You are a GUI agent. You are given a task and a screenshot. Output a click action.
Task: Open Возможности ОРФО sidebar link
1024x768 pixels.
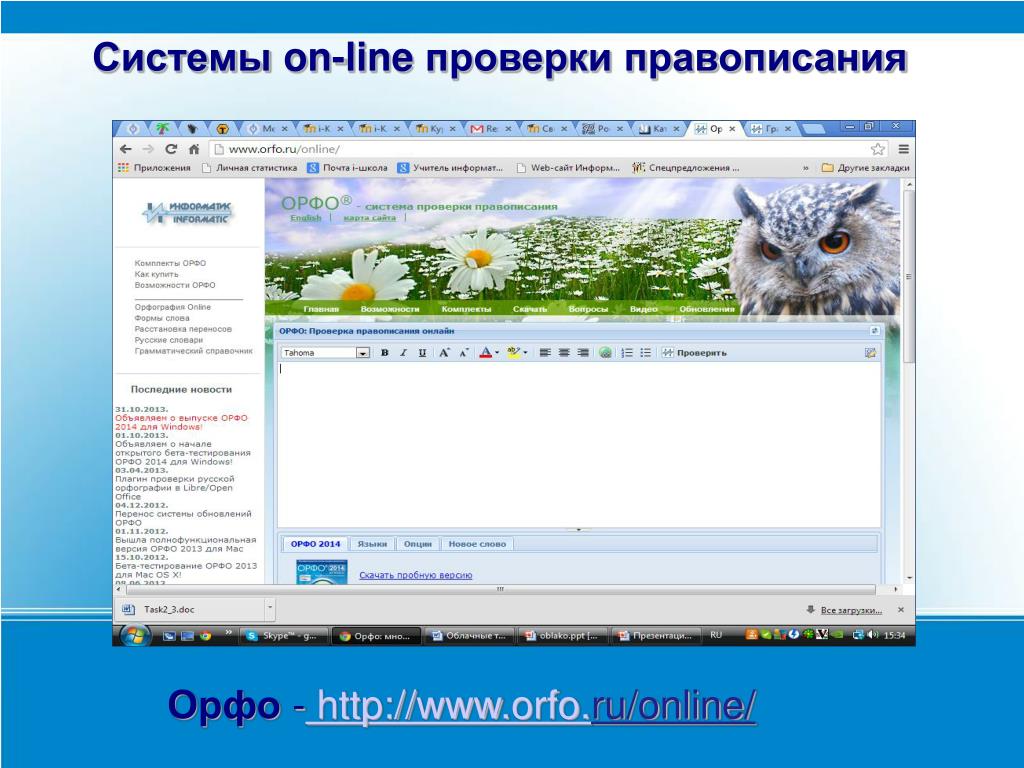click(x=174, y=285)
